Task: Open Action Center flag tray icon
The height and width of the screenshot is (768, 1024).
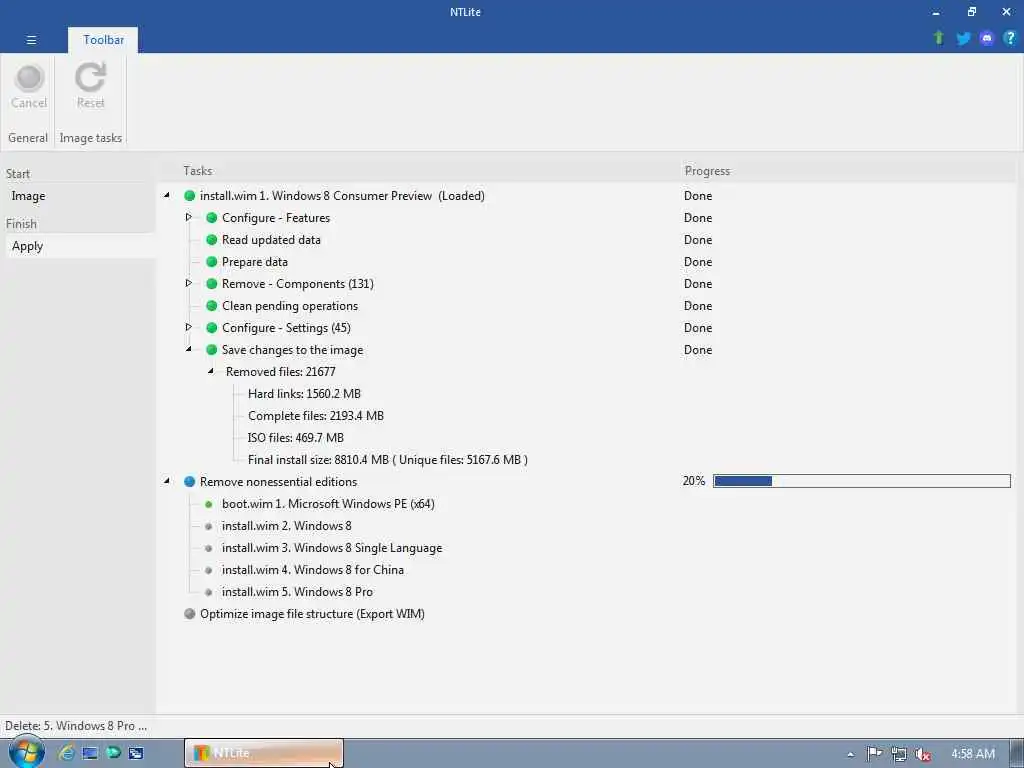Action: 874,754
